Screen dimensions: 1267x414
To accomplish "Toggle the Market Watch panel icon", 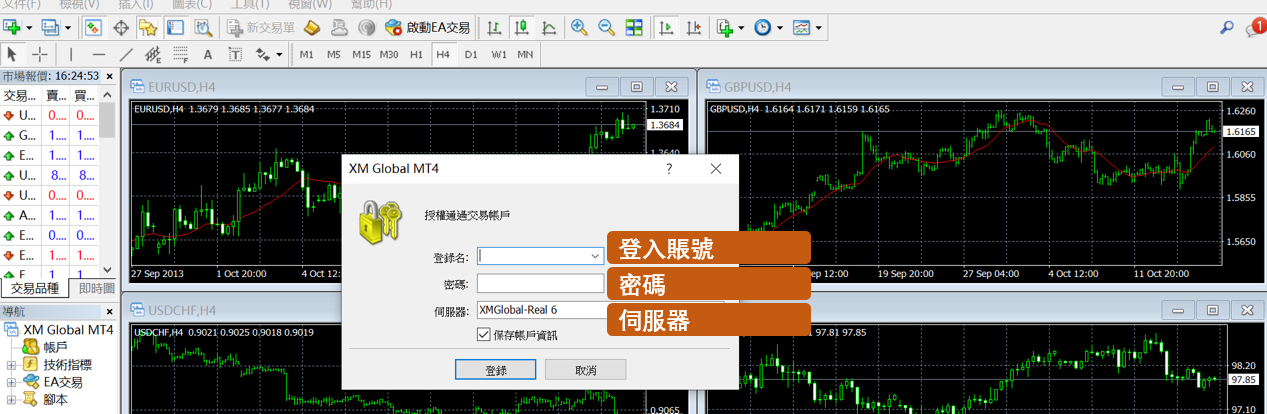I will point(93,28).
